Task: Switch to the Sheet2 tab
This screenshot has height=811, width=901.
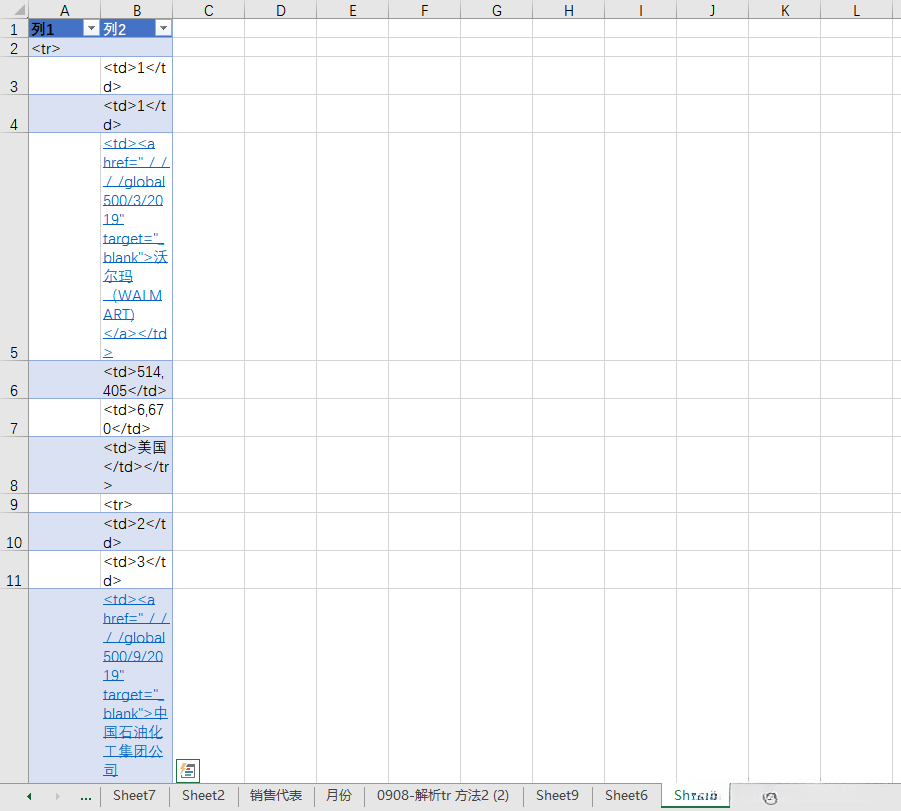Action: tap(203, 795)
